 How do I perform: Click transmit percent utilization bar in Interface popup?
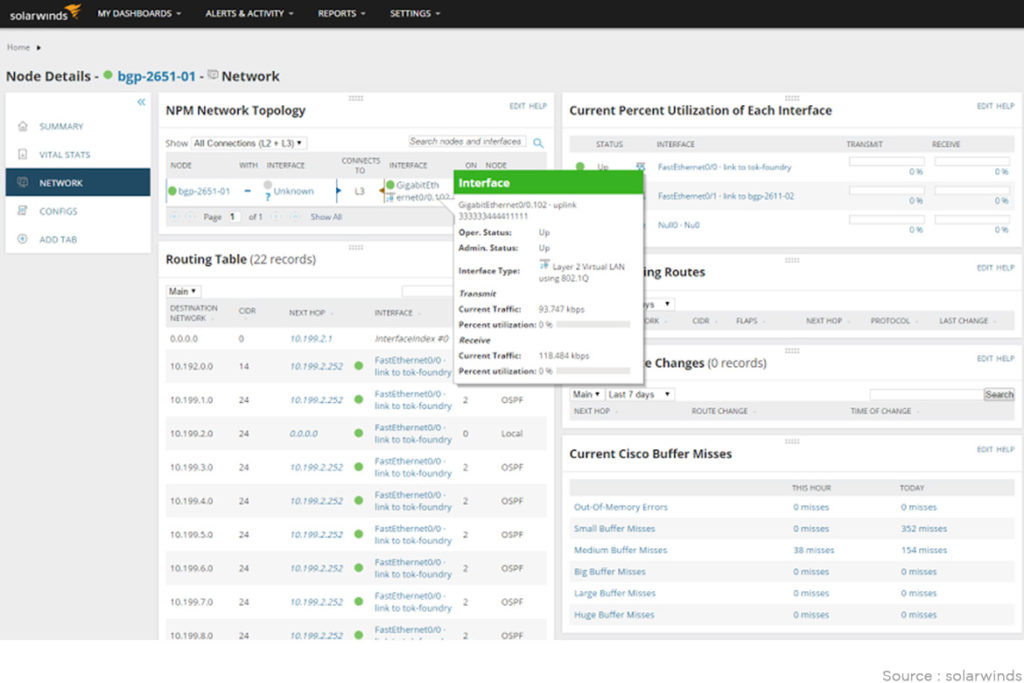[593, 325]
